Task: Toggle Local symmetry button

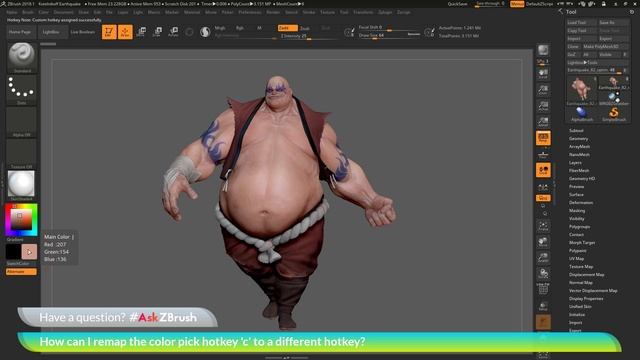Action: pyautogui.click(x=543, y=186)
